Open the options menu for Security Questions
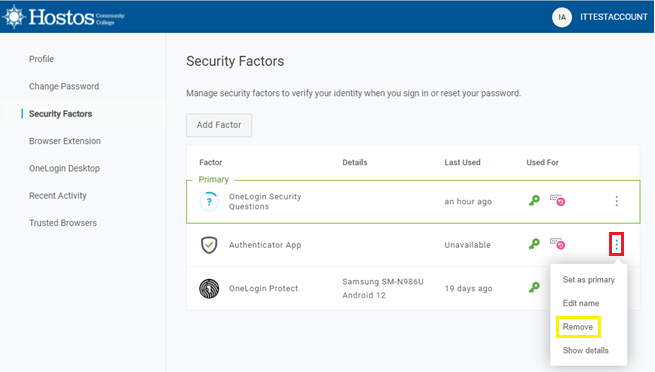 (617, 201)
